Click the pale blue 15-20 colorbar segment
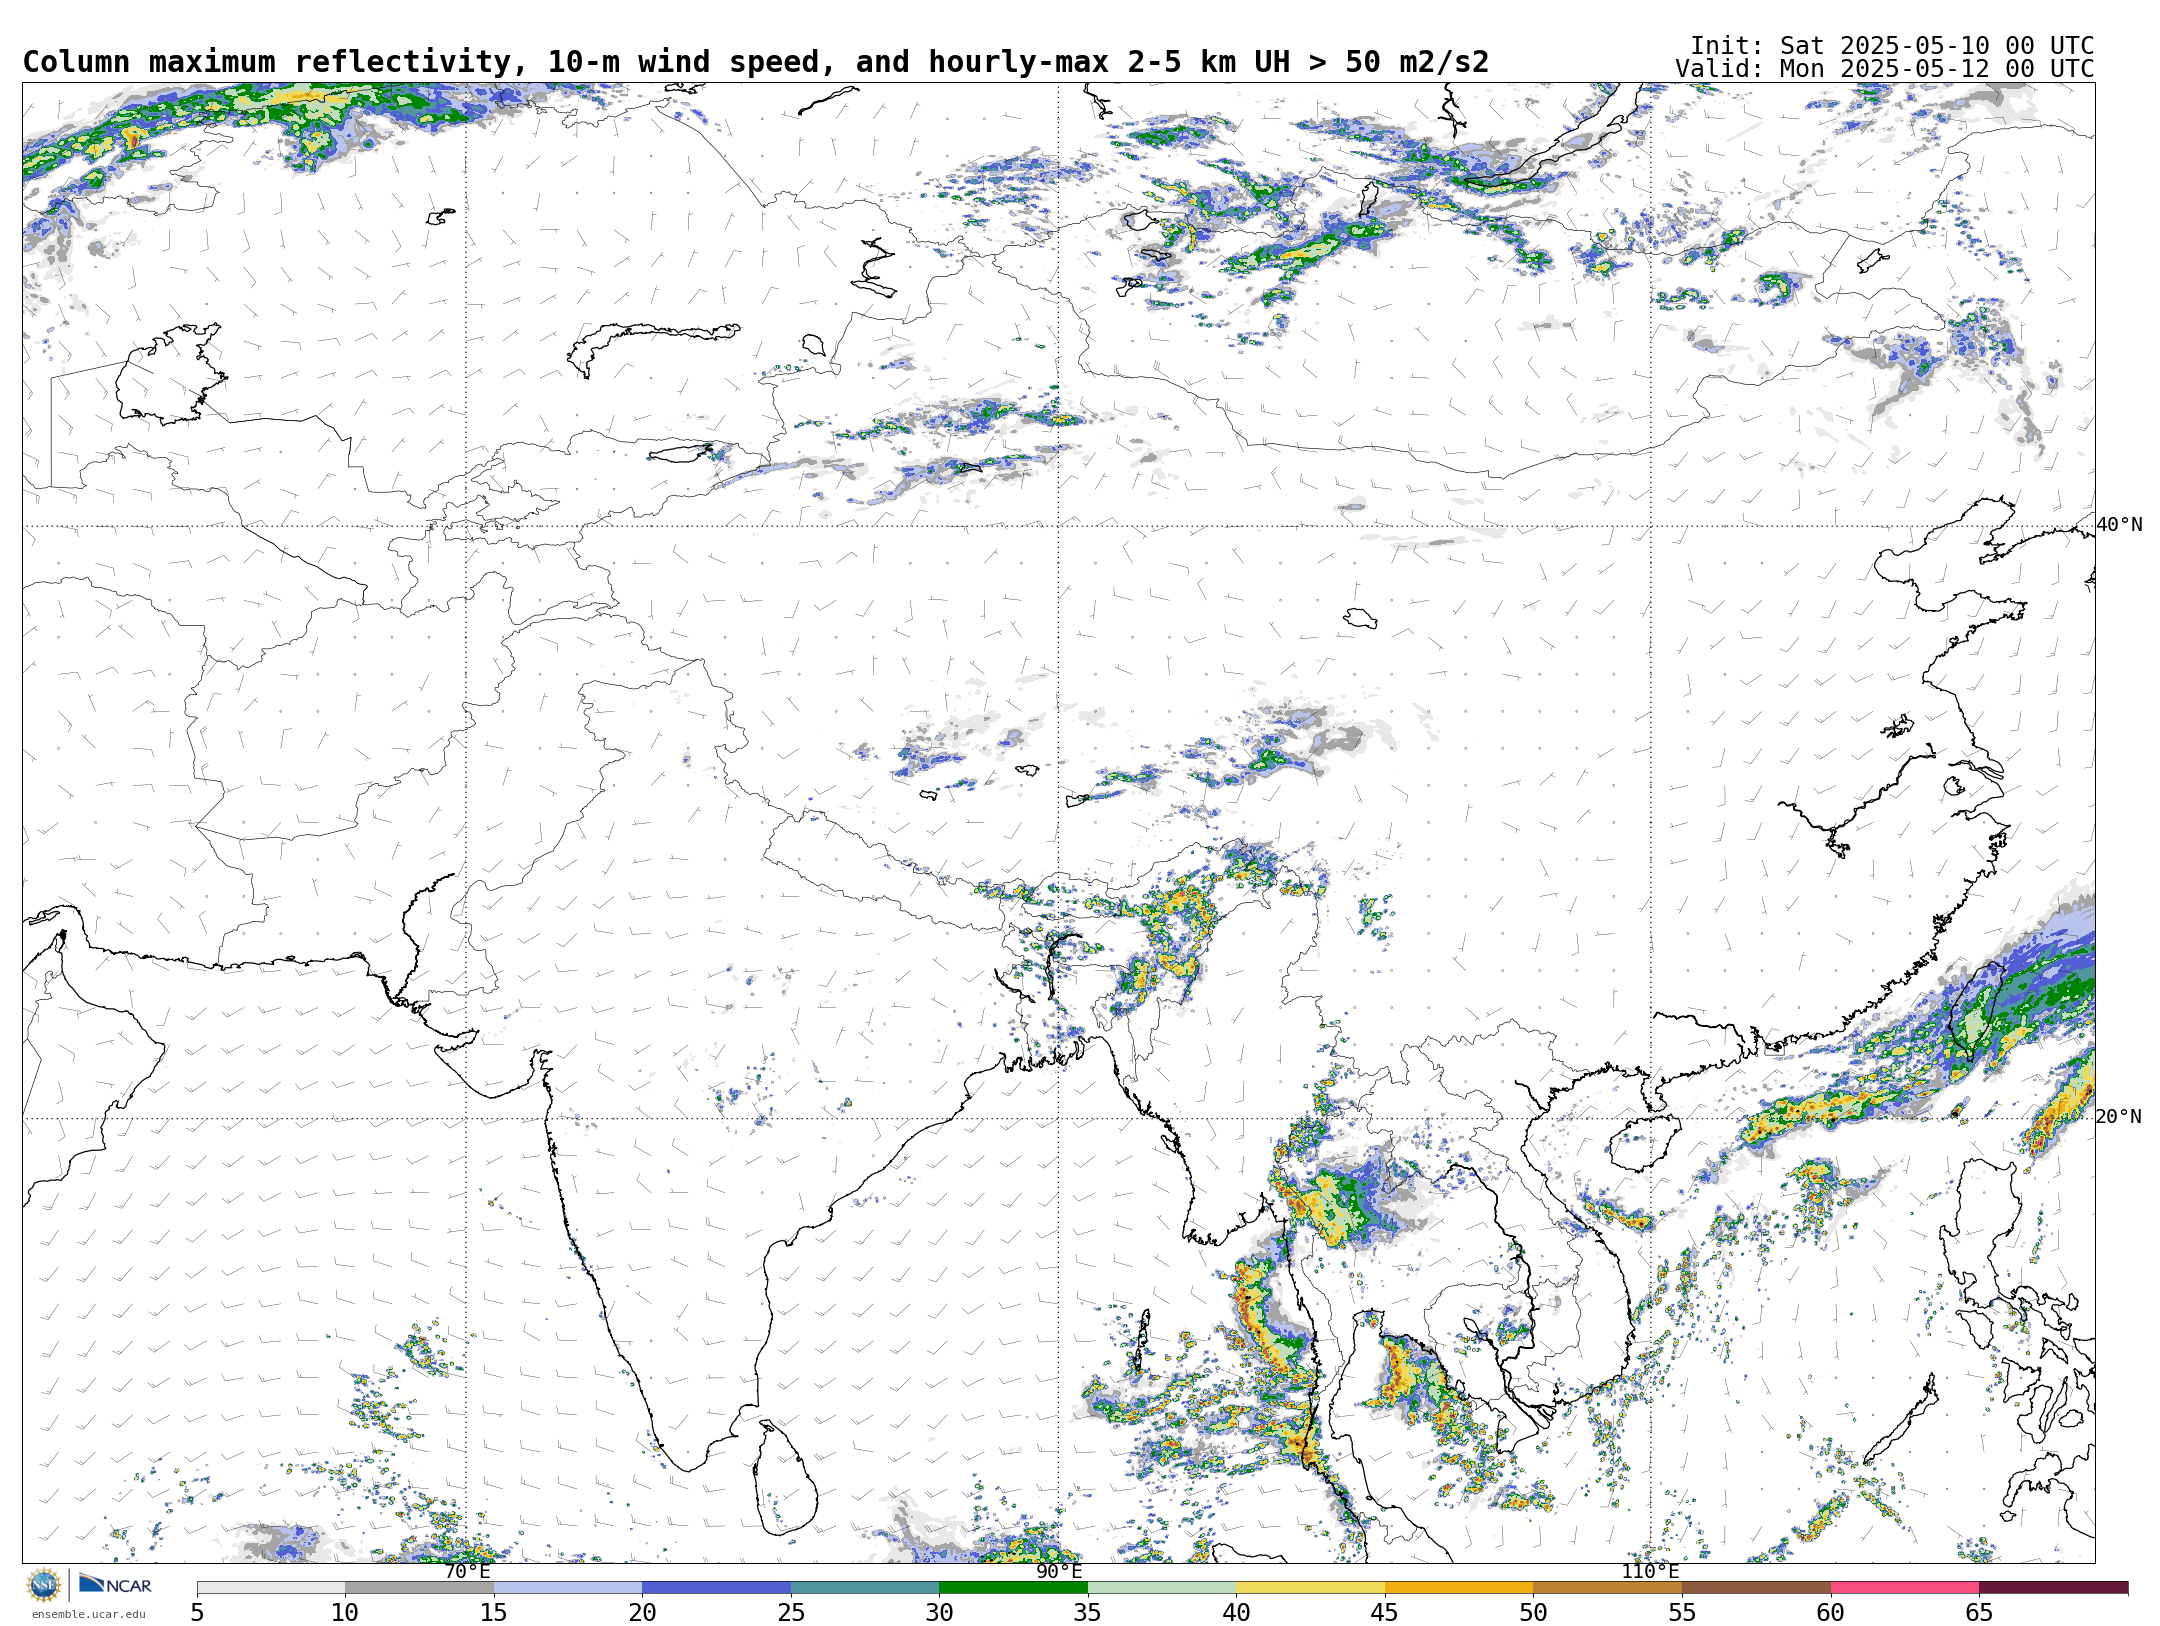Screen dimensions: 2160x1626 click(x=567, y=1588)
